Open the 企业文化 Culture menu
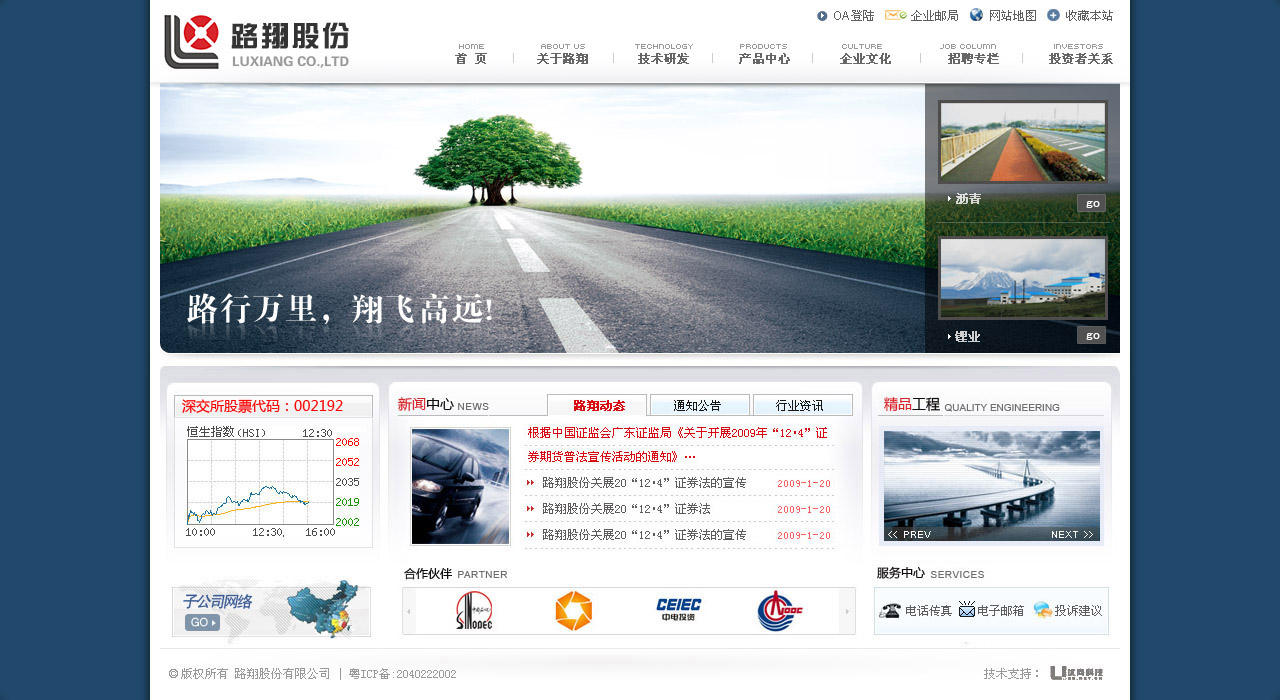 point(865,54)
